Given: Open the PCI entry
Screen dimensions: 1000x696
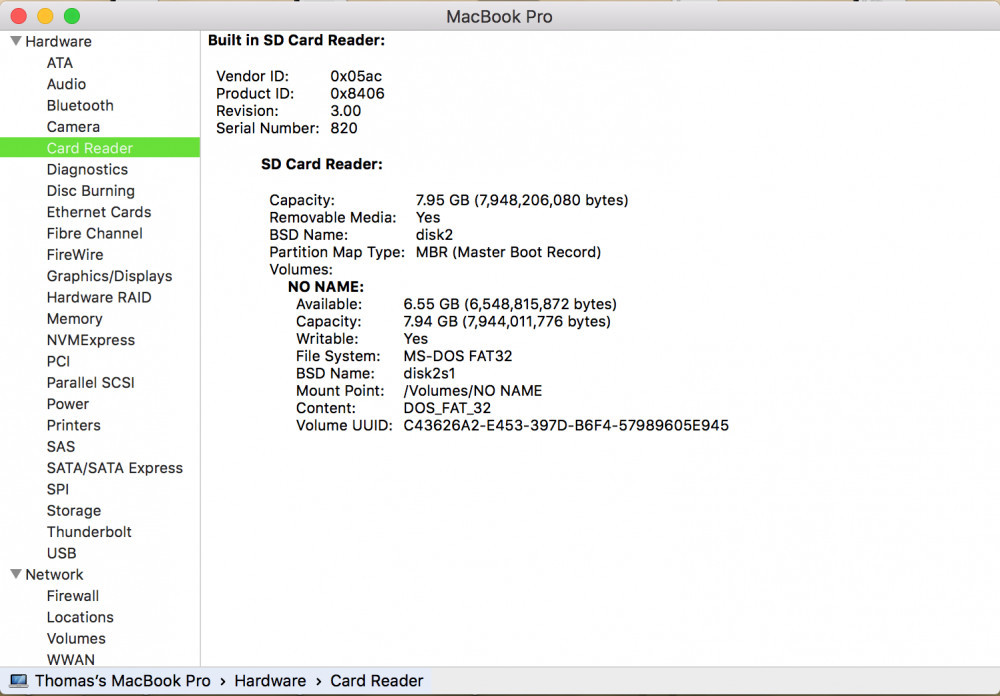Looking at the screenshot, I should [x=58, y=362].
